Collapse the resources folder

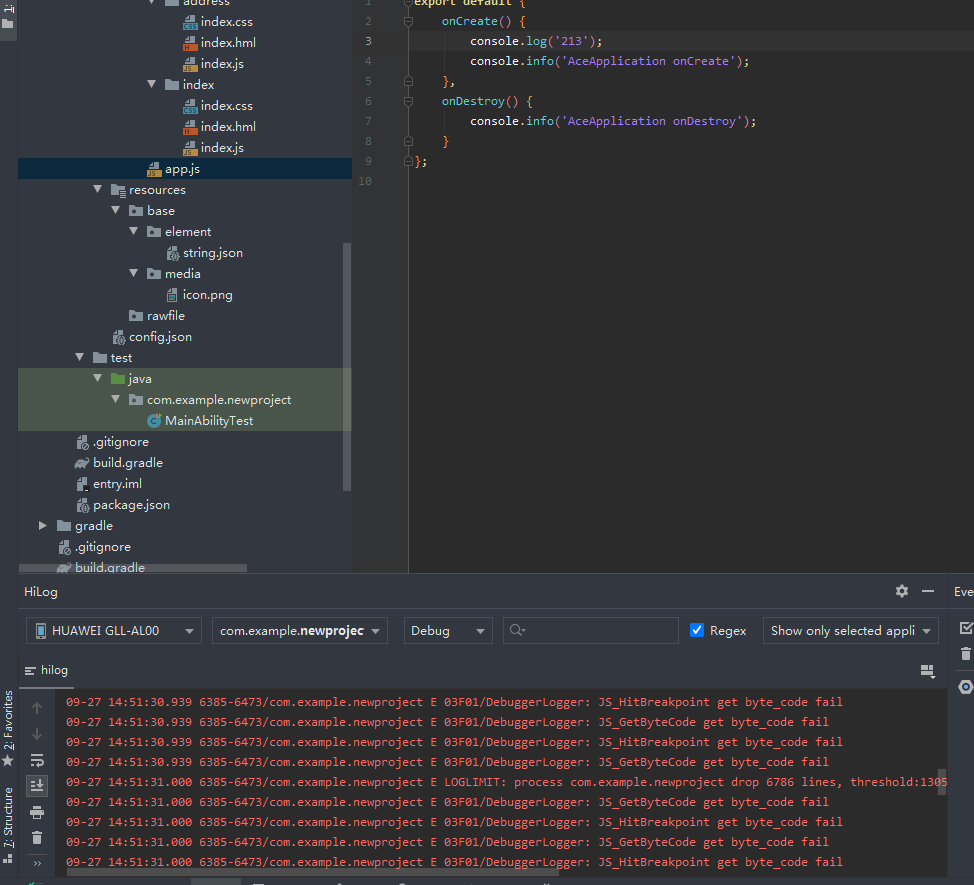(x=98, y=189)
